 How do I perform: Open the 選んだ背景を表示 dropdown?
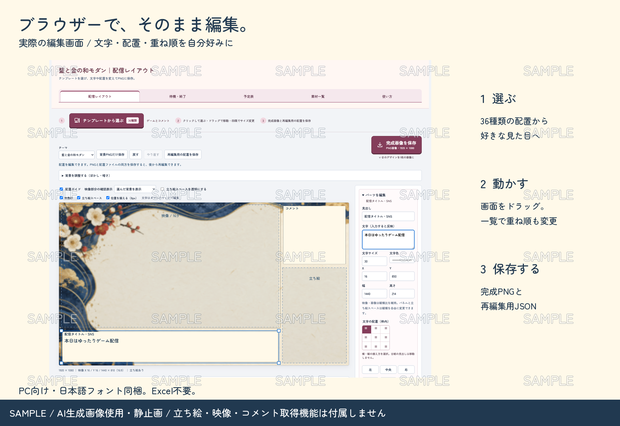pos(135,189)
